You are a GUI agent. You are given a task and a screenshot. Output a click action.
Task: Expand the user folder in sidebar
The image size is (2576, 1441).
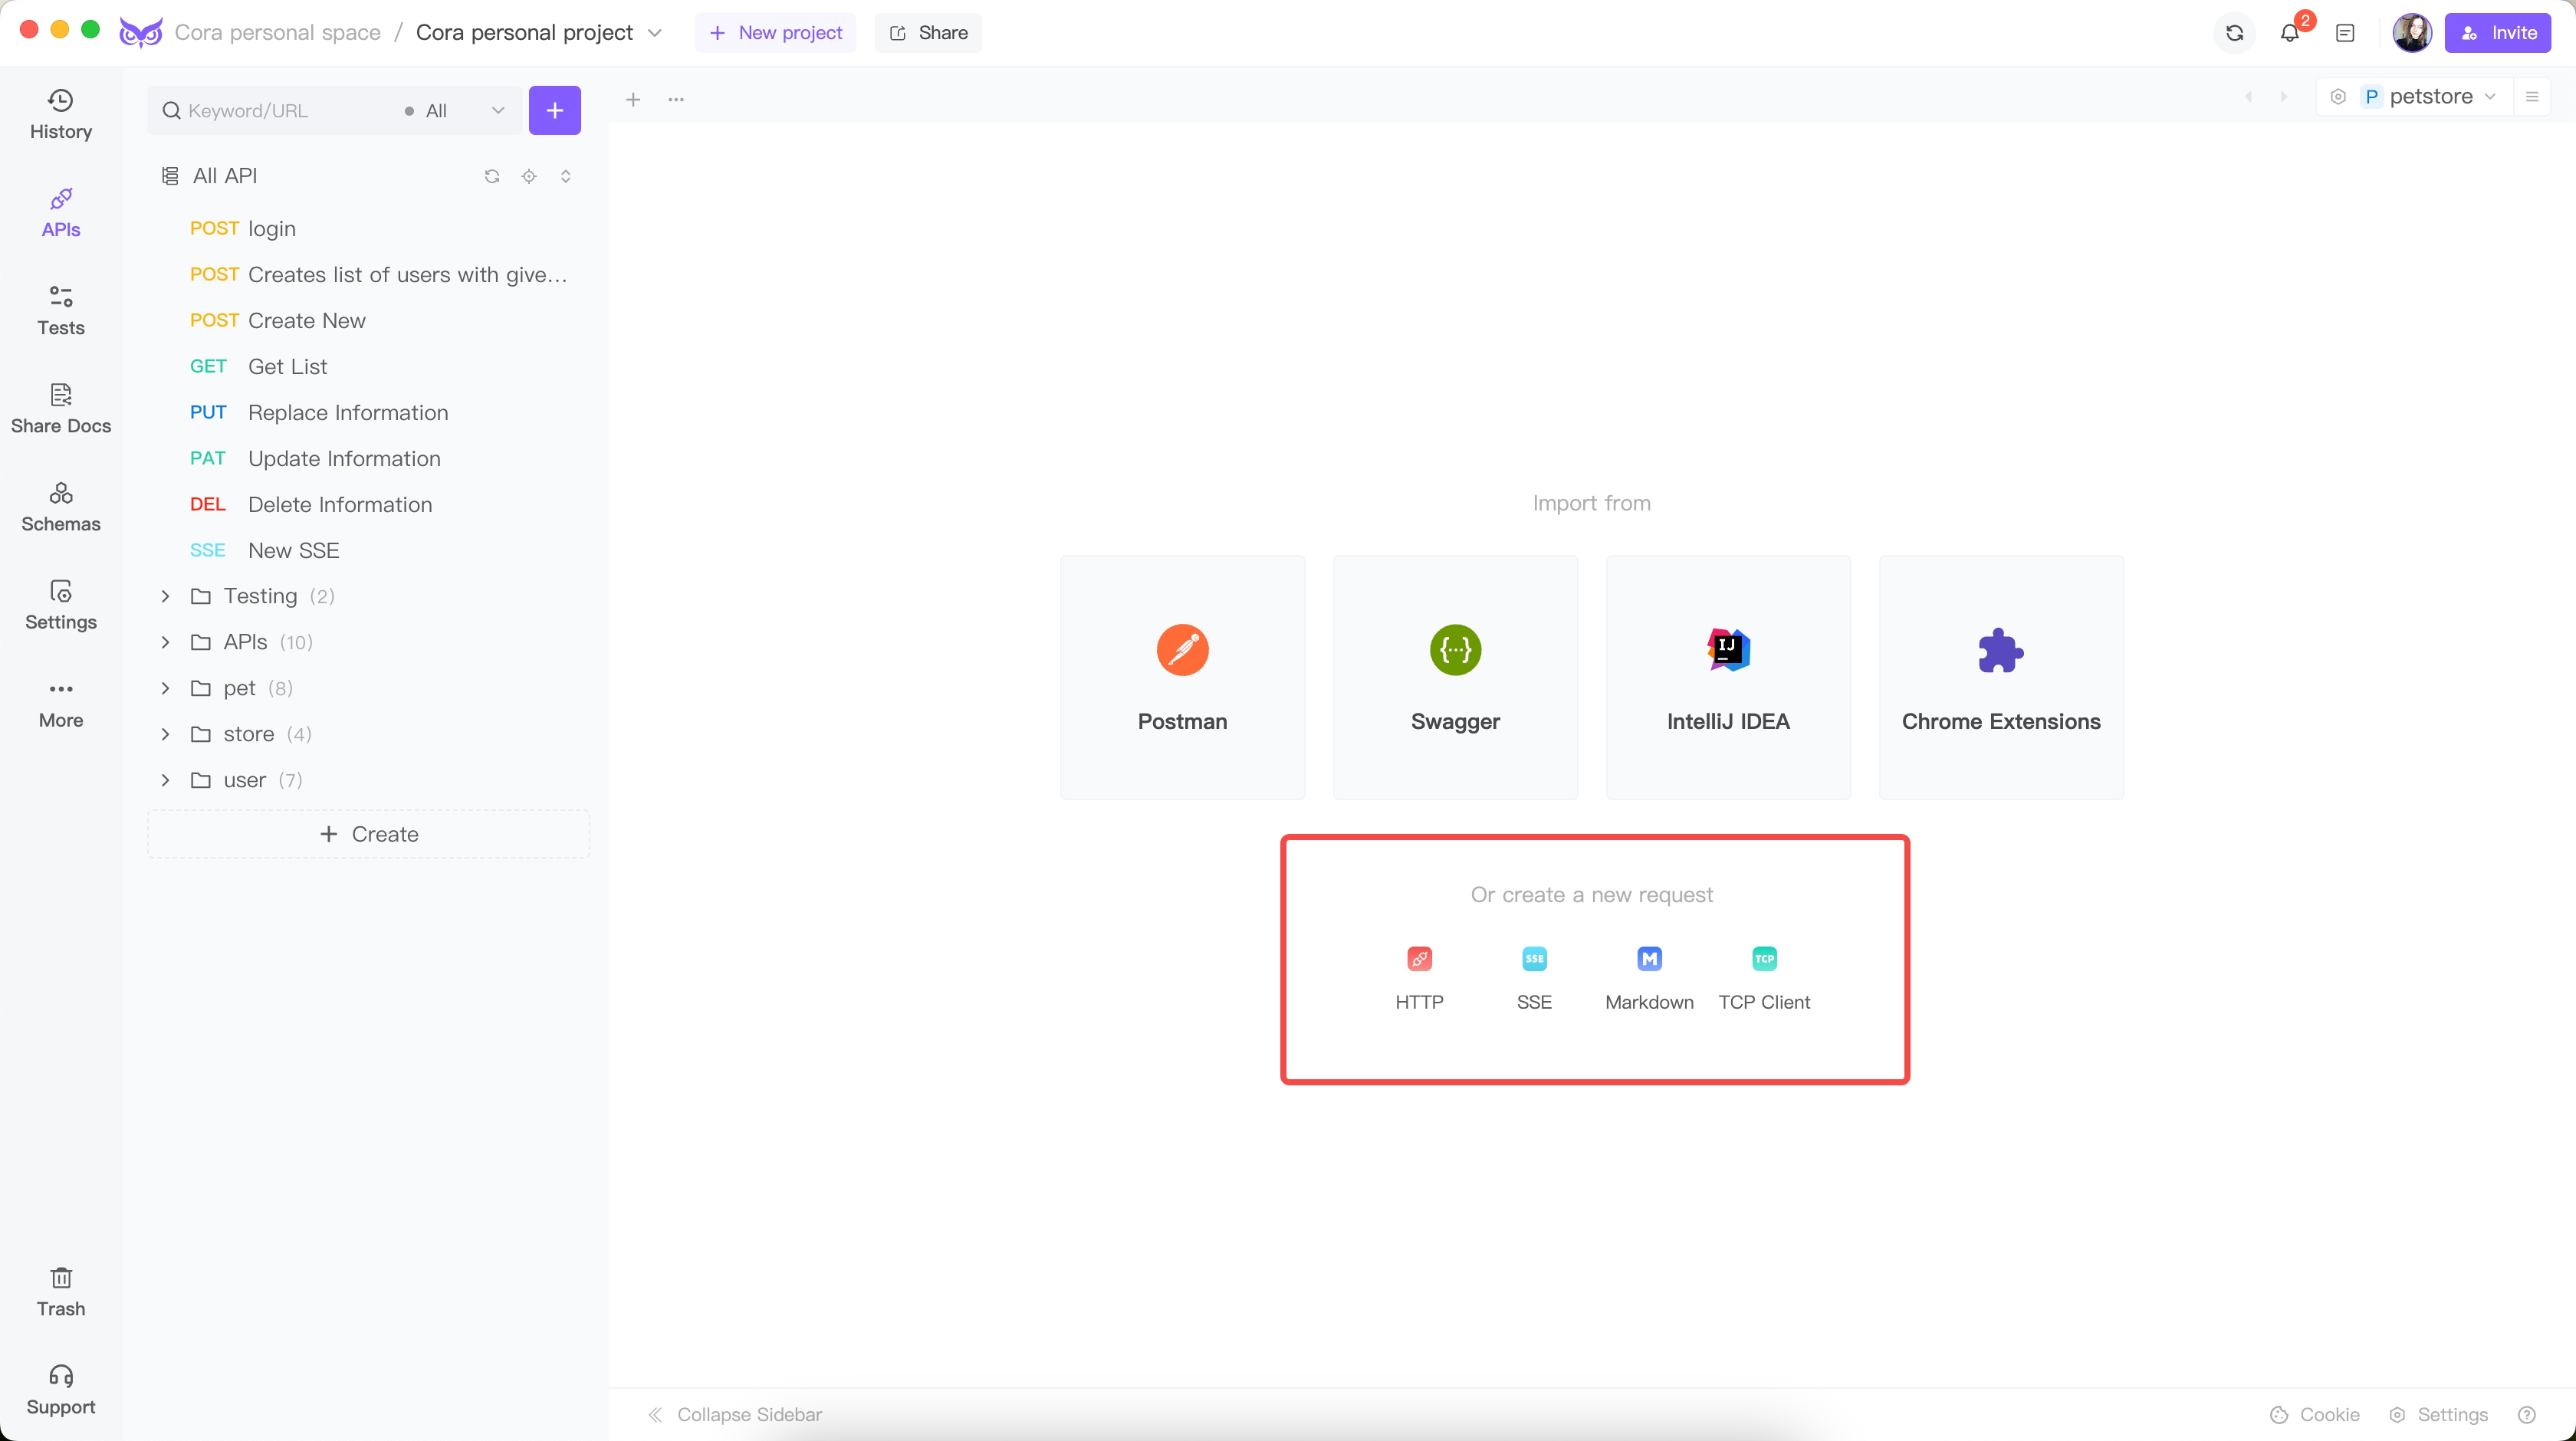pyautogui.click(x=166, y=780)
